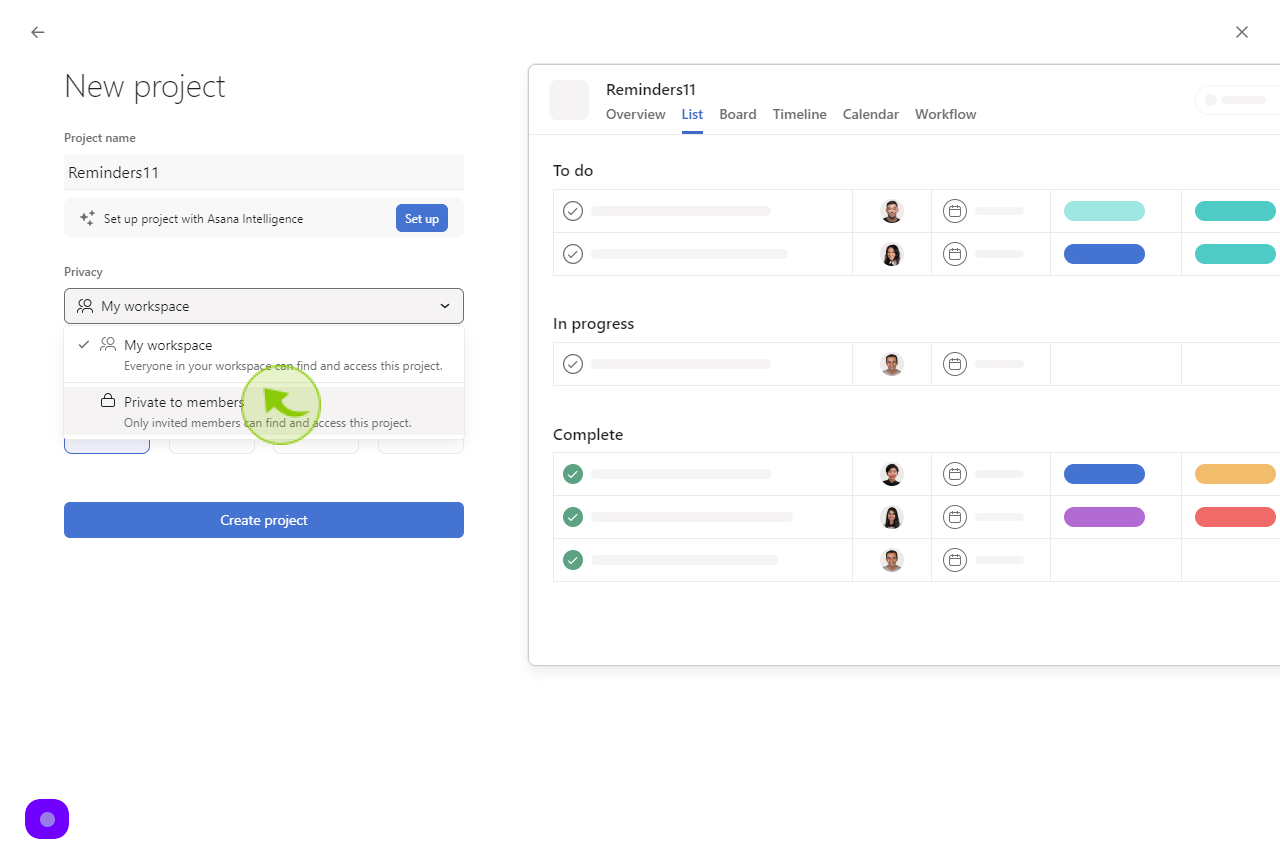
Task: Open the calendar icon in the In progress row
Action: (x=955, y=364)
